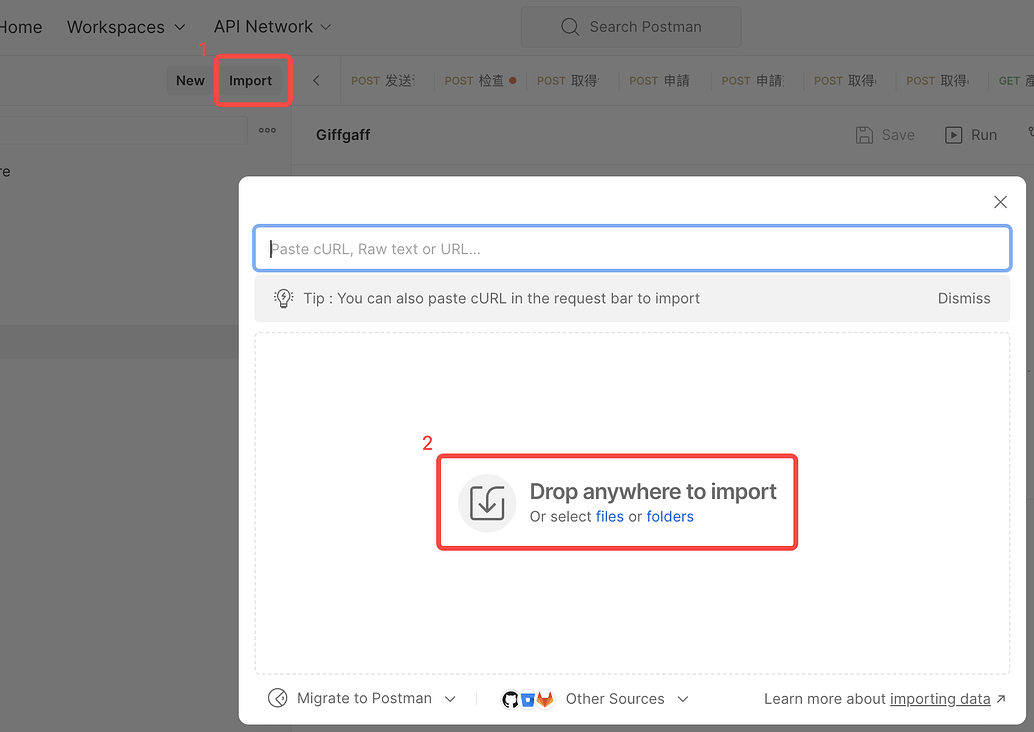Click the external-link arrow after importing data
Screen dimensions: 1034x732
click(1001, 698)
